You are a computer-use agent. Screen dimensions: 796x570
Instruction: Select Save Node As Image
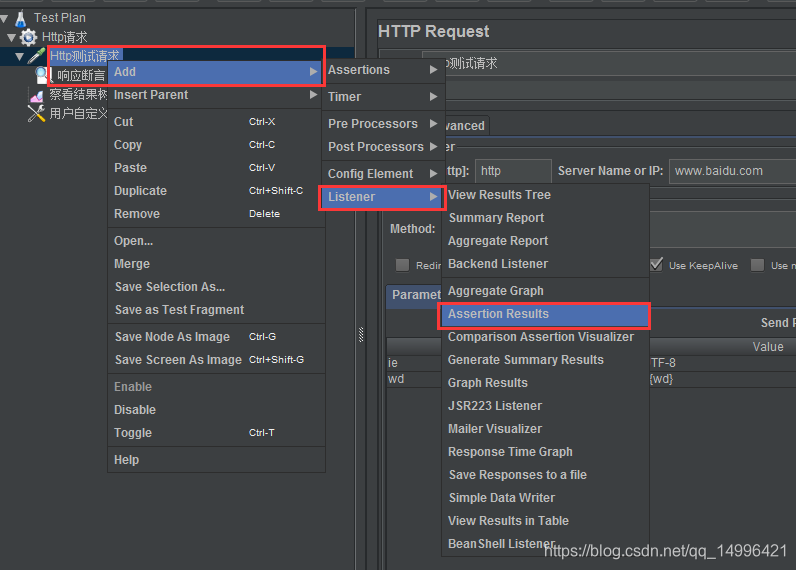pos(216,337)
